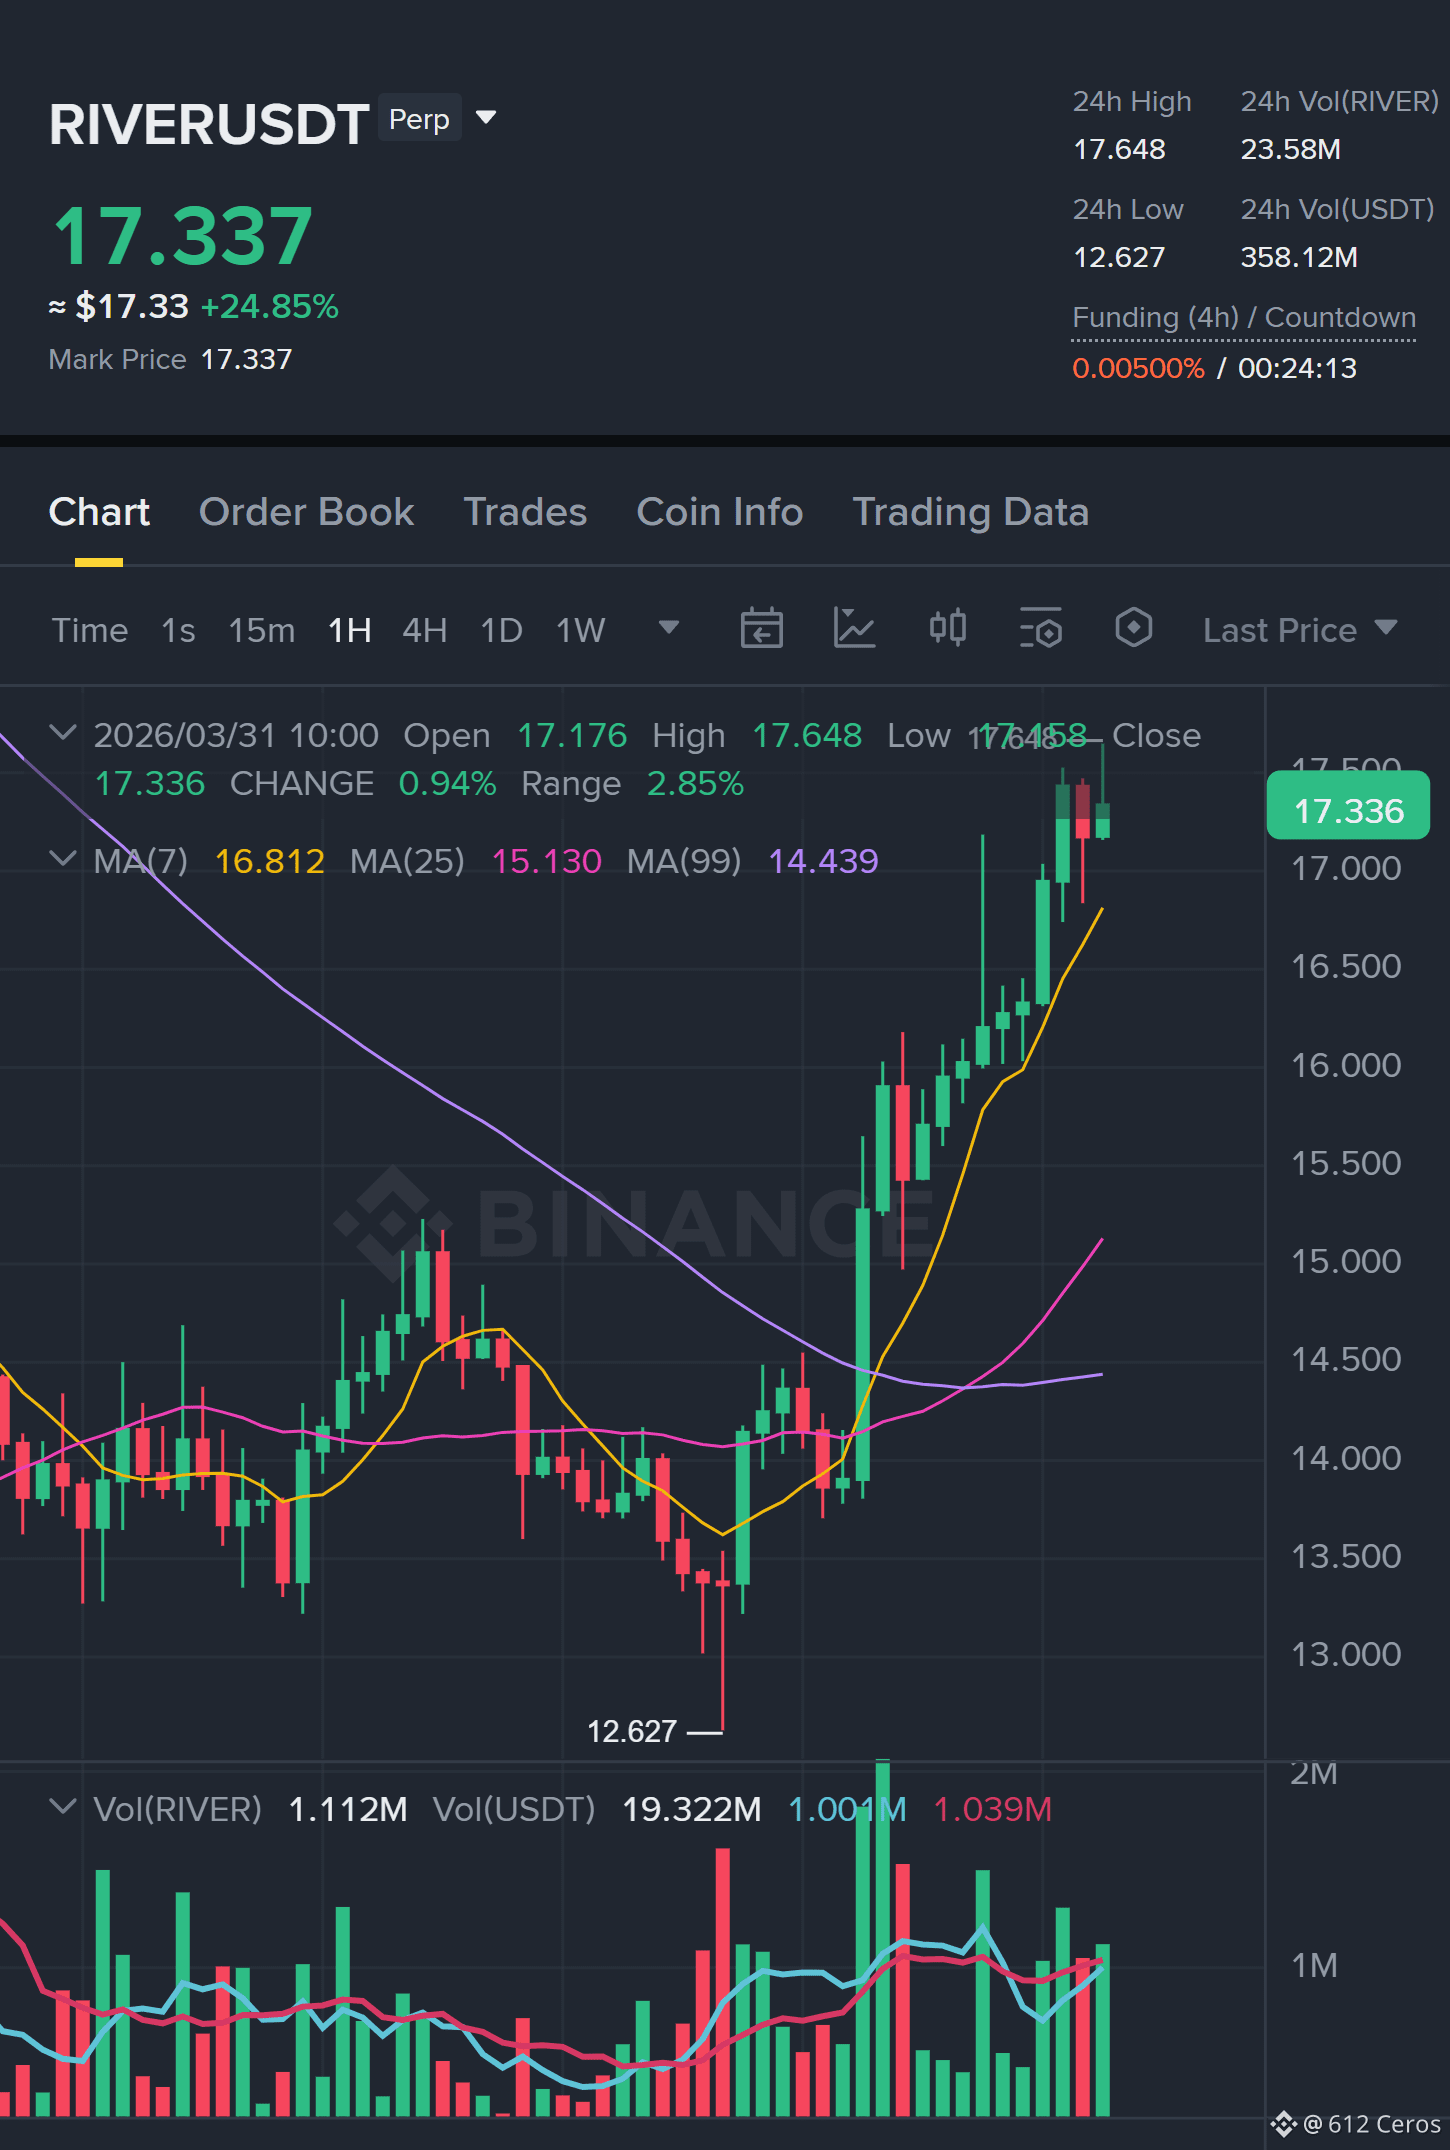1450x2150 pixels.
Task: Collapse the Vol(RIVER) indicator legend
Action: click(x=62, y=1807)
